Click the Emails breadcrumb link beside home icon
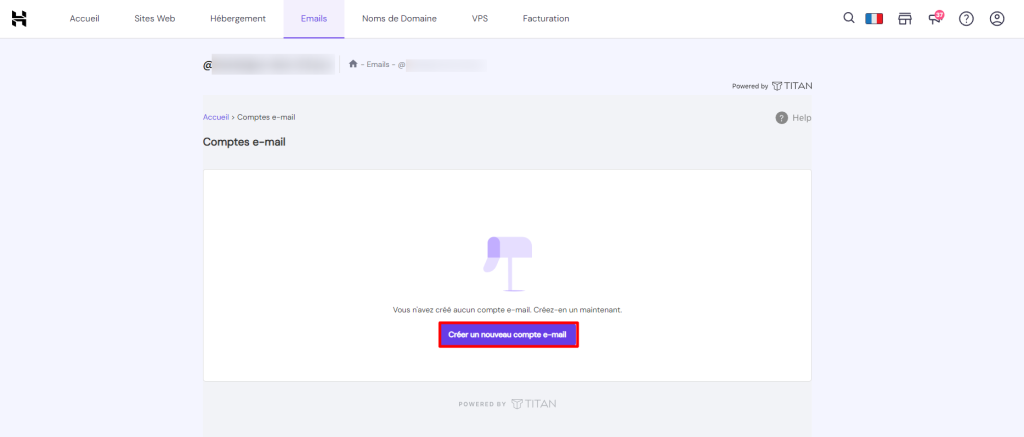This screenshot has width=1024, height=437. click(x=378, y=65)
